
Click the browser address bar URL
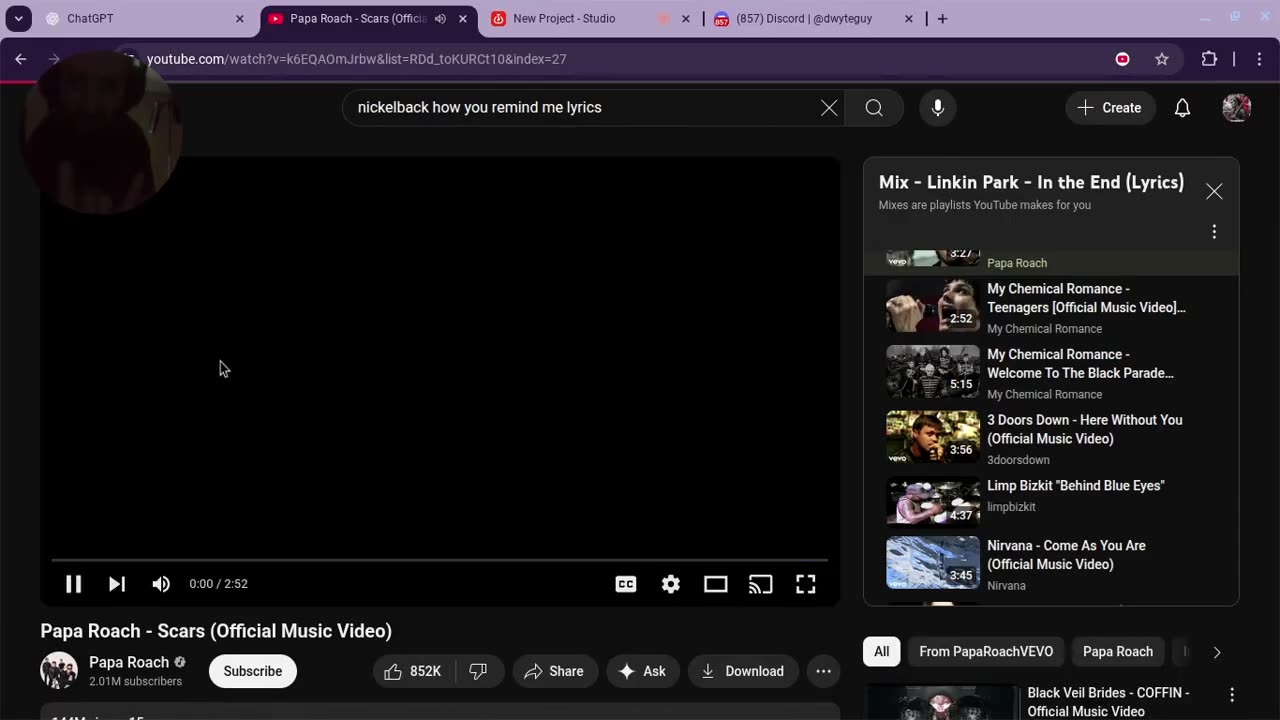[x=356, y=59]
